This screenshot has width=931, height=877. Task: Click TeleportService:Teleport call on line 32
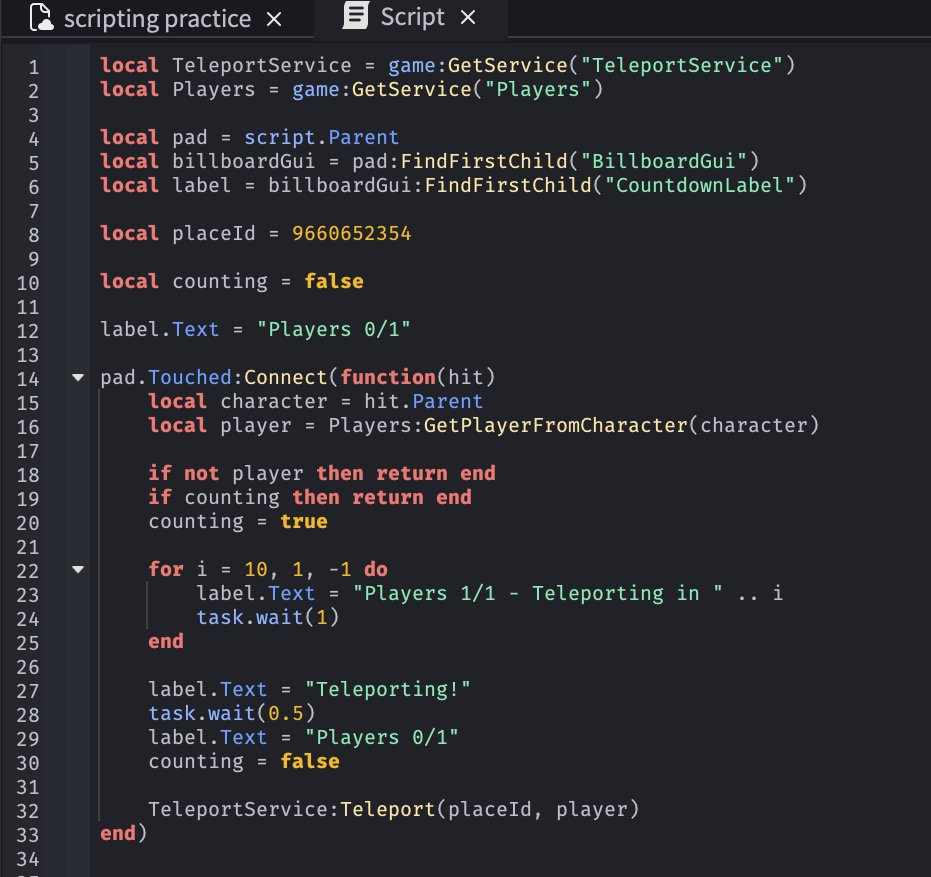pyautogui.click(x=394, y=809)
